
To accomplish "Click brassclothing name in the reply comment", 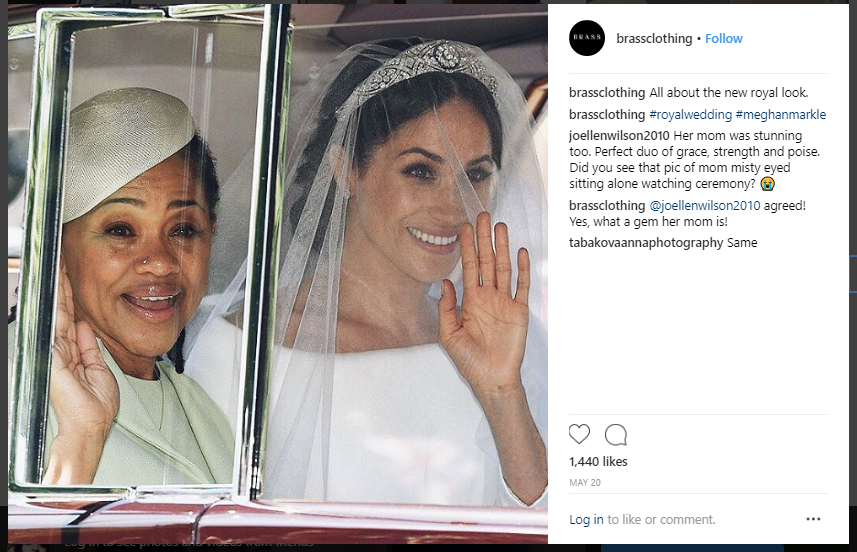I will [x=607, y=205].
